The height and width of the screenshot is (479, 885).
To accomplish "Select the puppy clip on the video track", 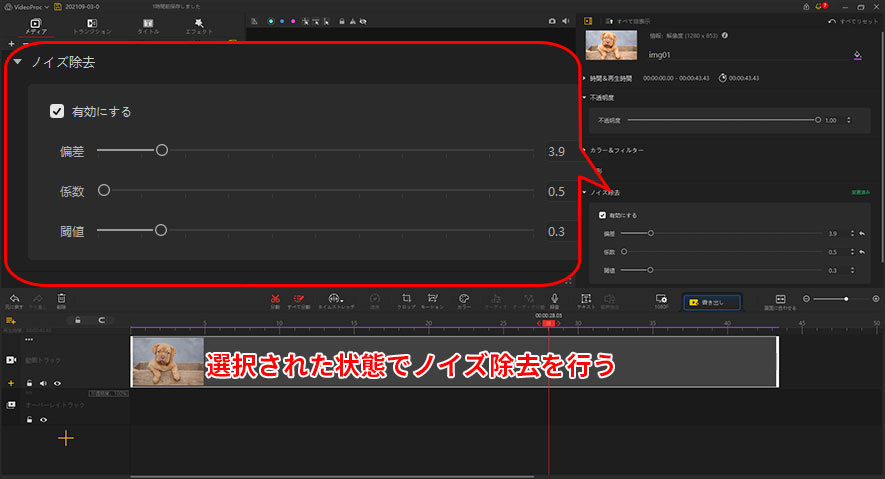I will (454, 362).
